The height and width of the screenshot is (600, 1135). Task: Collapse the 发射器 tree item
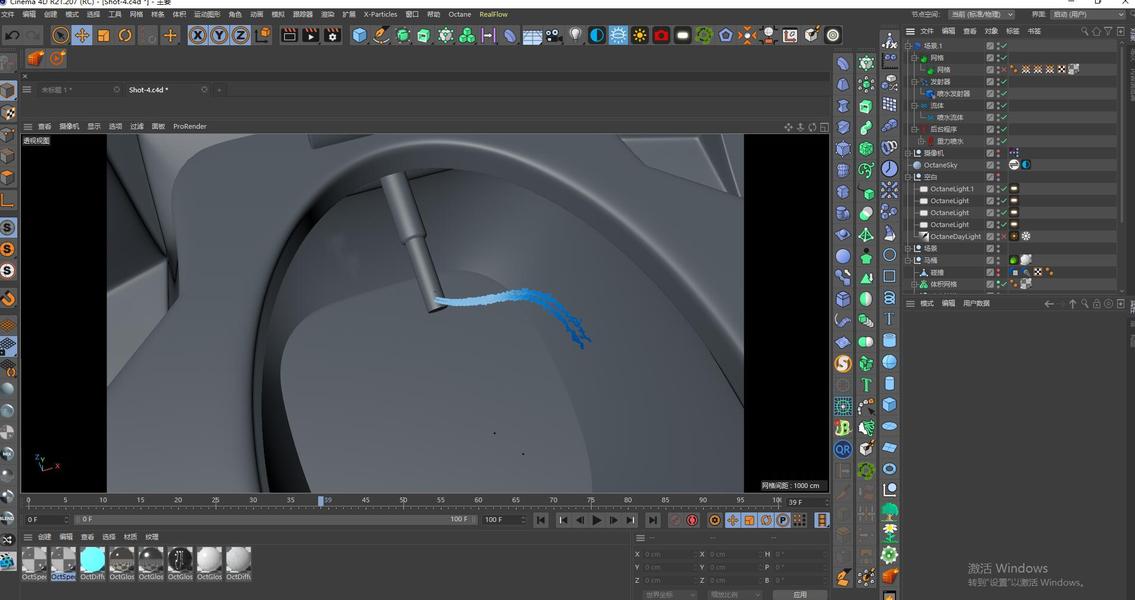click(x=914, y=82)
